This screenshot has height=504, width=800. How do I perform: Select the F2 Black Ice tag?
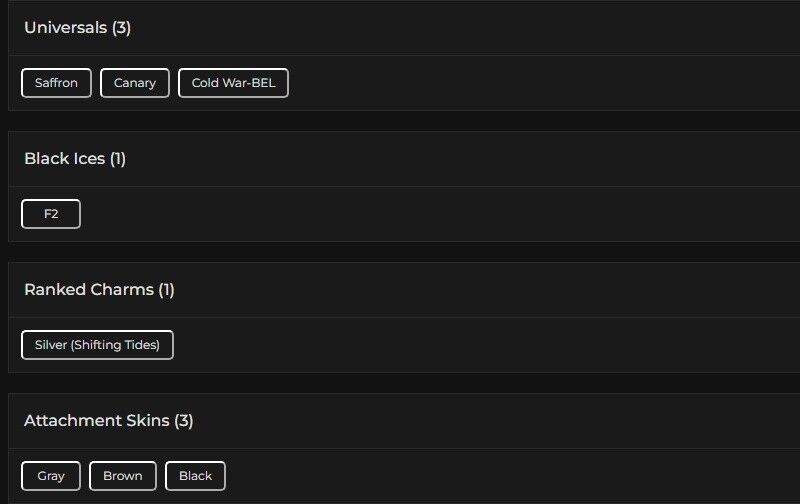click(51, 214)
